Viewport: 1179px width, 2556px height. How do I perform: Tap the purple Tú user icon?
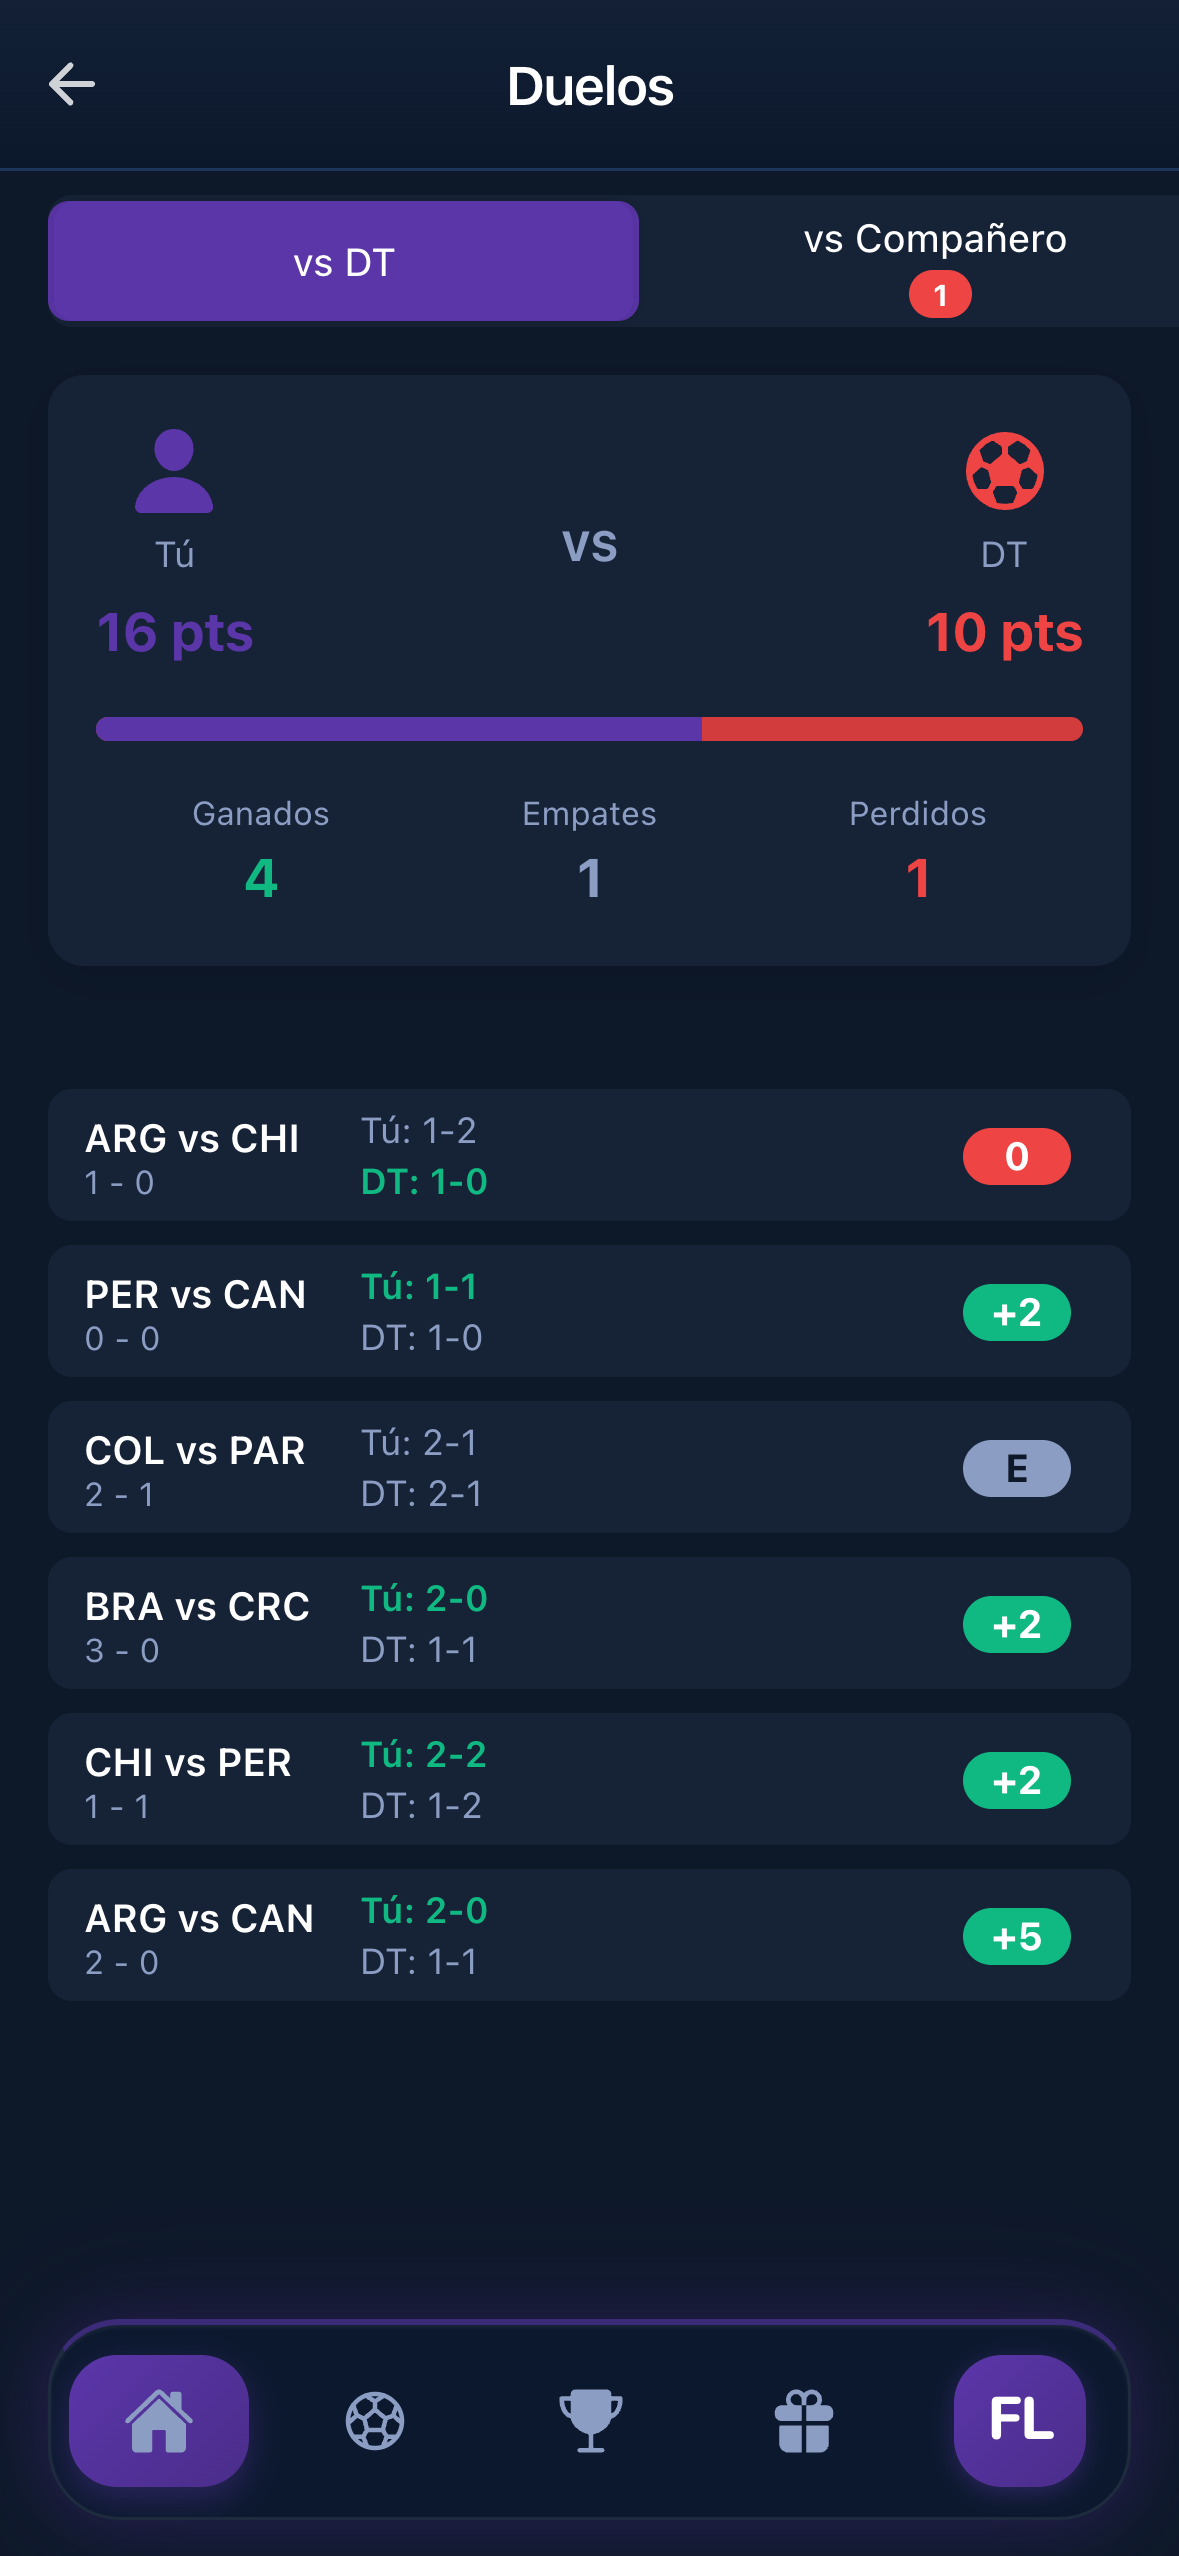click(174, 471)
